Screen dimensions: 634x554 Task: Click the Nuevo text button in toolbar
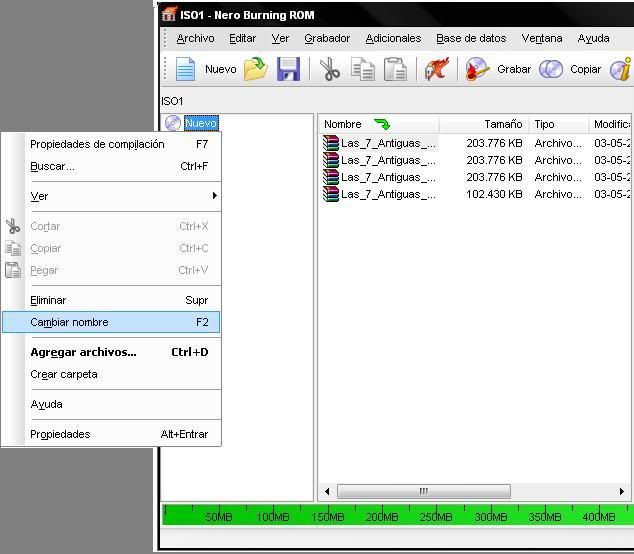pyautogui.click(x=221, y=69)
